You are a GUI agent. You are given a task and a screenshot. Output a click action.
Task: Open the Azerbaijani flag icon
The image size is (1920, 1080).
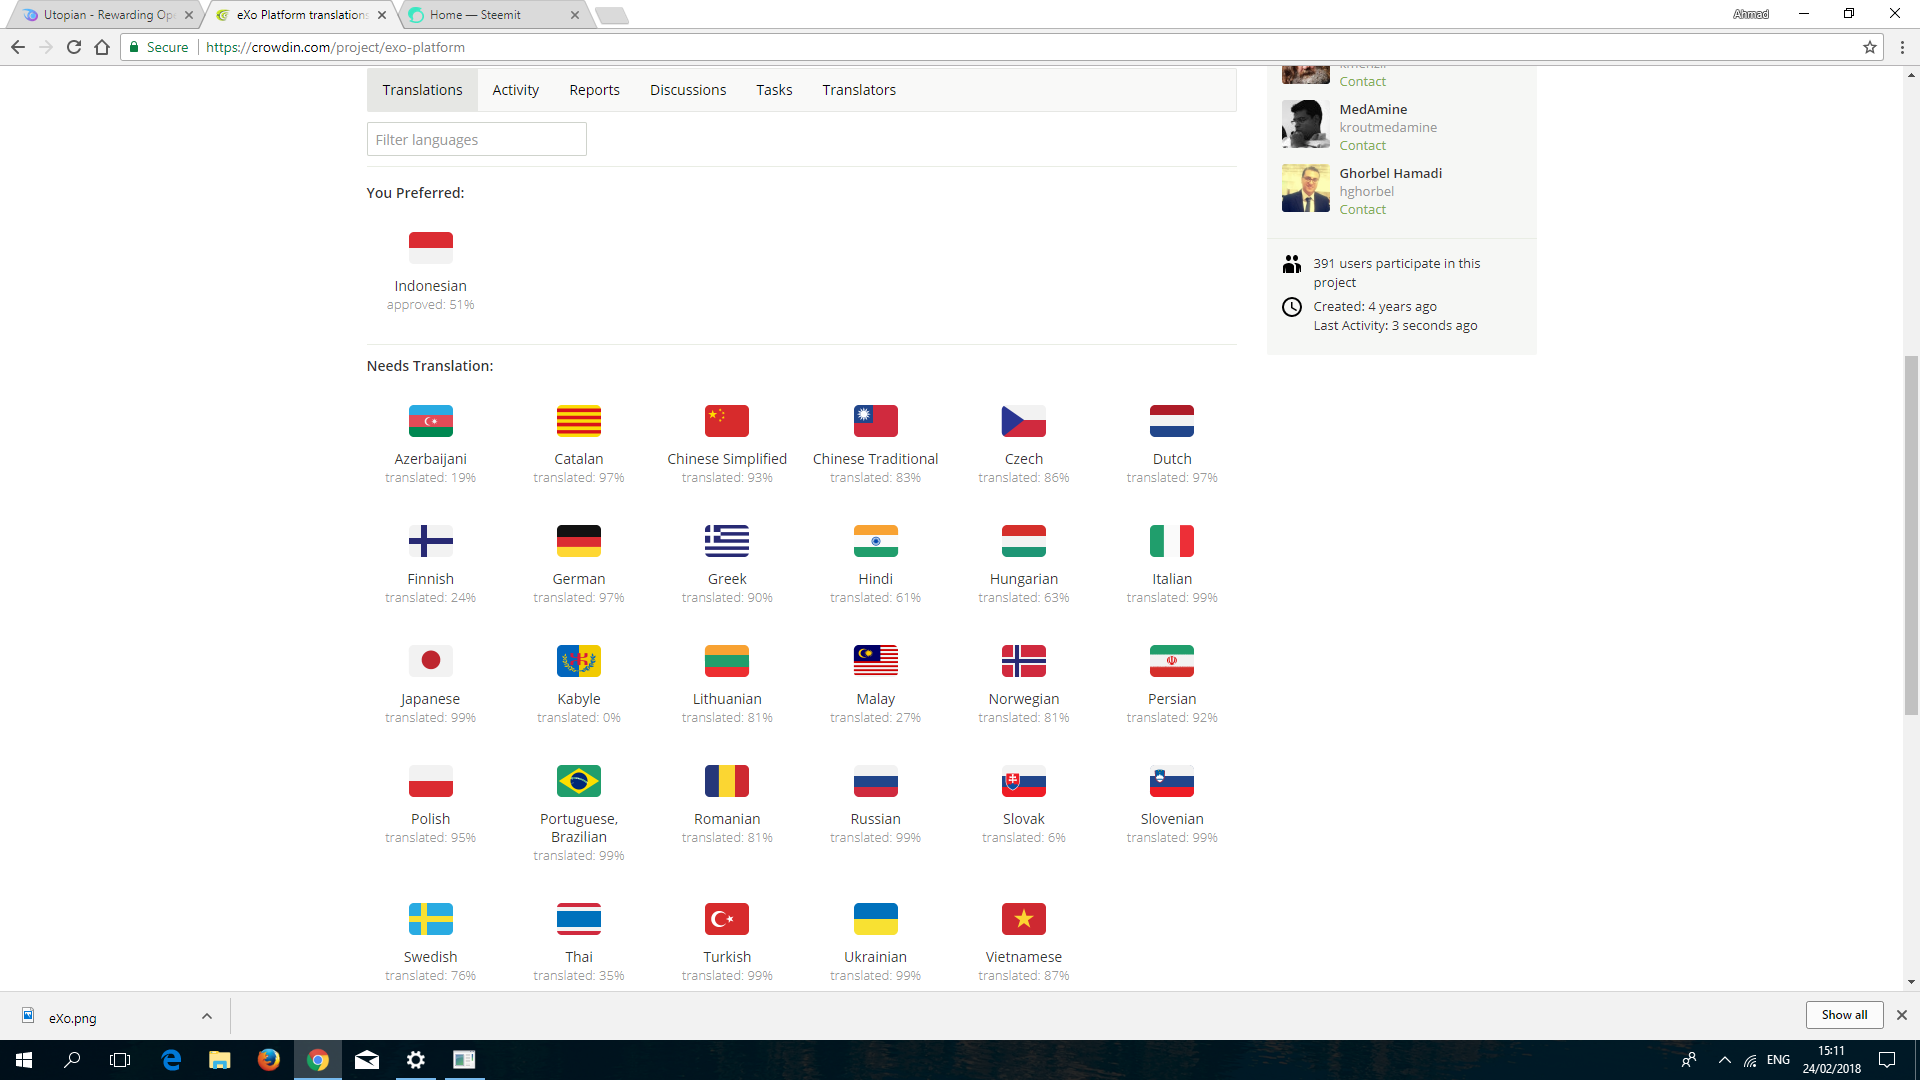430,421
